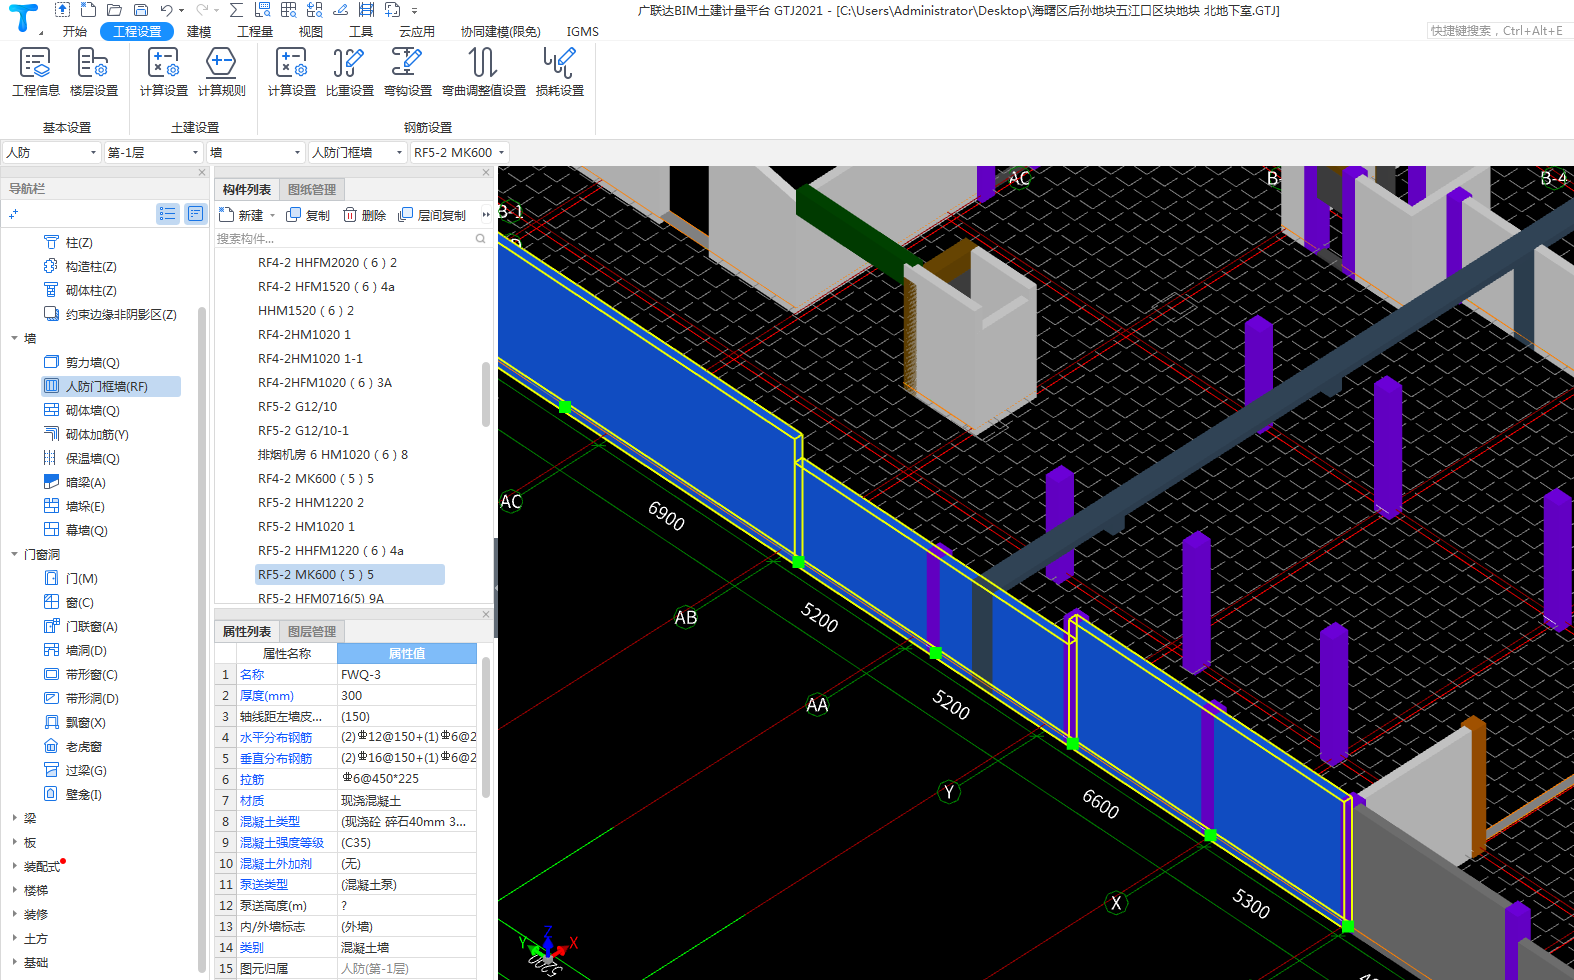
Task: Switch to the 开始 ribbon tab
Action: (75, 31)
